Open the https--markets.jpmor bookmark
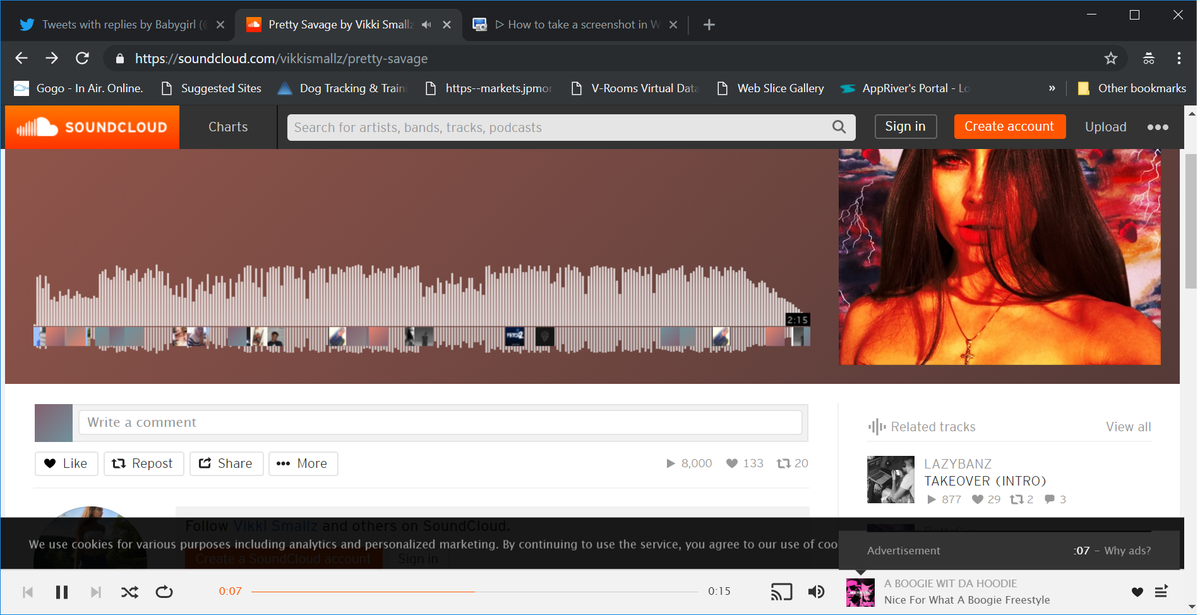Viewport: 1200px width, 615px height. click(x=489, y=88)
